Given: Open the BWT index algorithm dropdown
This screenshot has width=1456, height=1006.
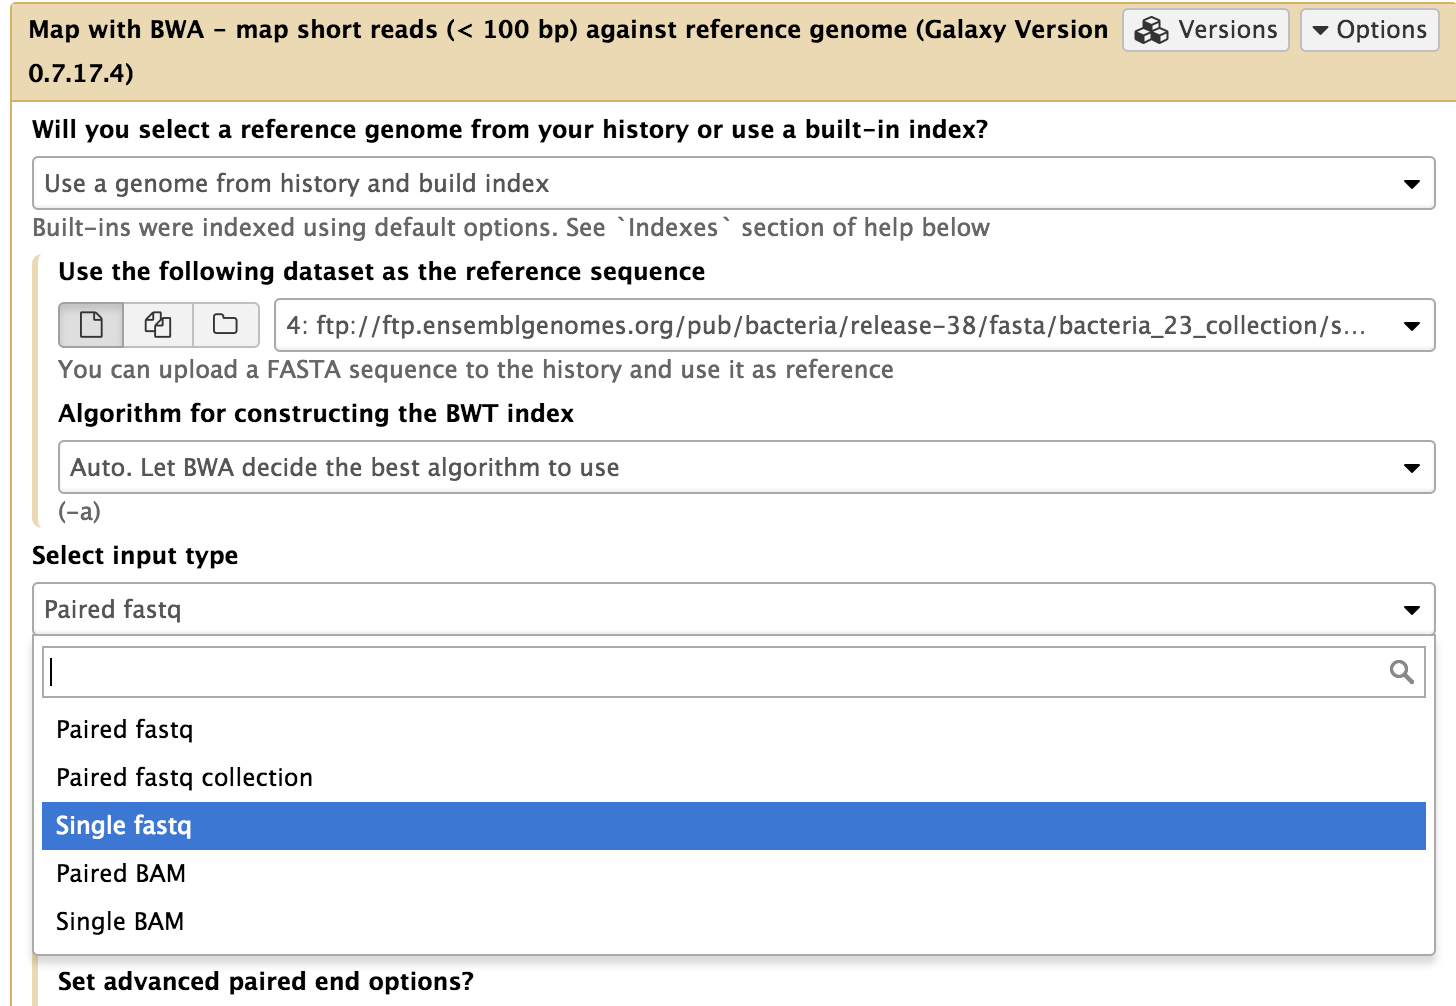Looking at the screenshot, I should pyautogui.click(x=747, y=467).
